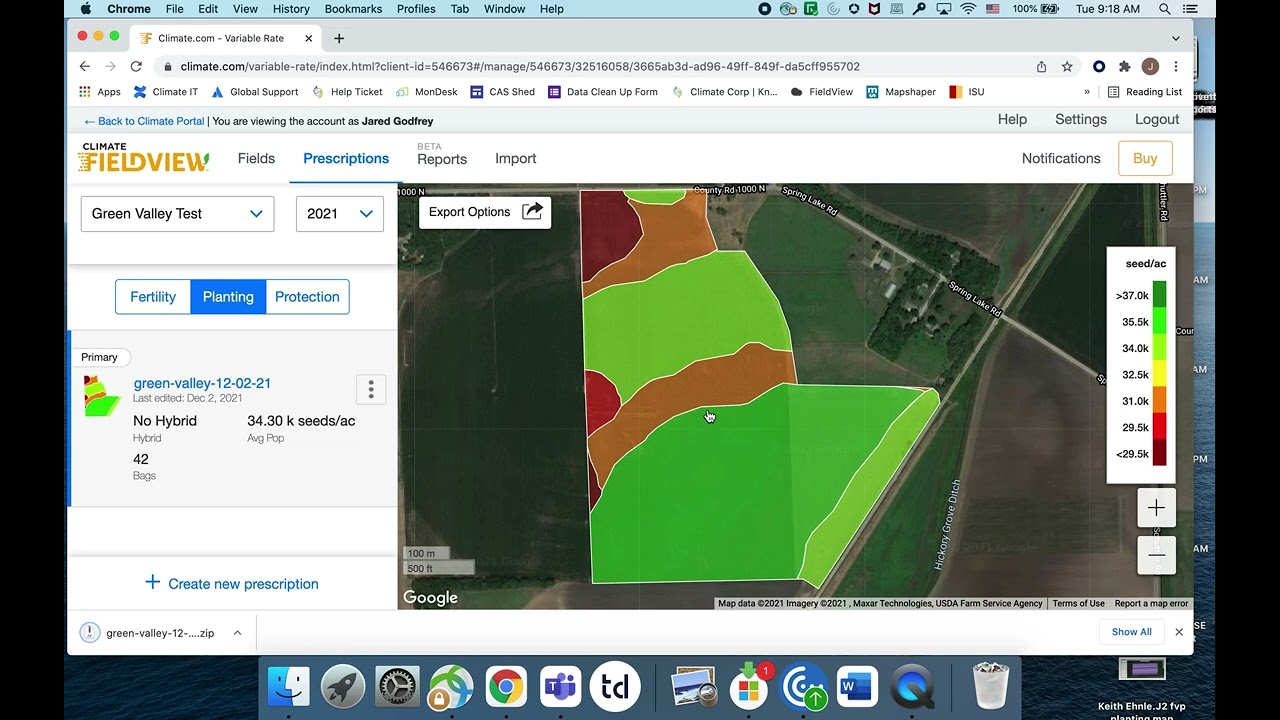Open the three-dot menu for green-valley-12-02-21
The height and width of the screenshot is (720, 1280).
coord(371,389)
